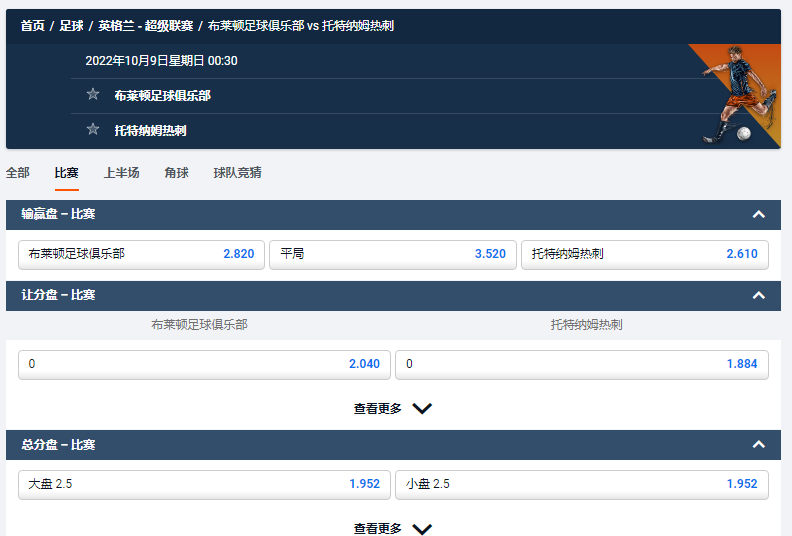
Task: Expand 查看更多 under 让分盘
Action: coord(392,408)
